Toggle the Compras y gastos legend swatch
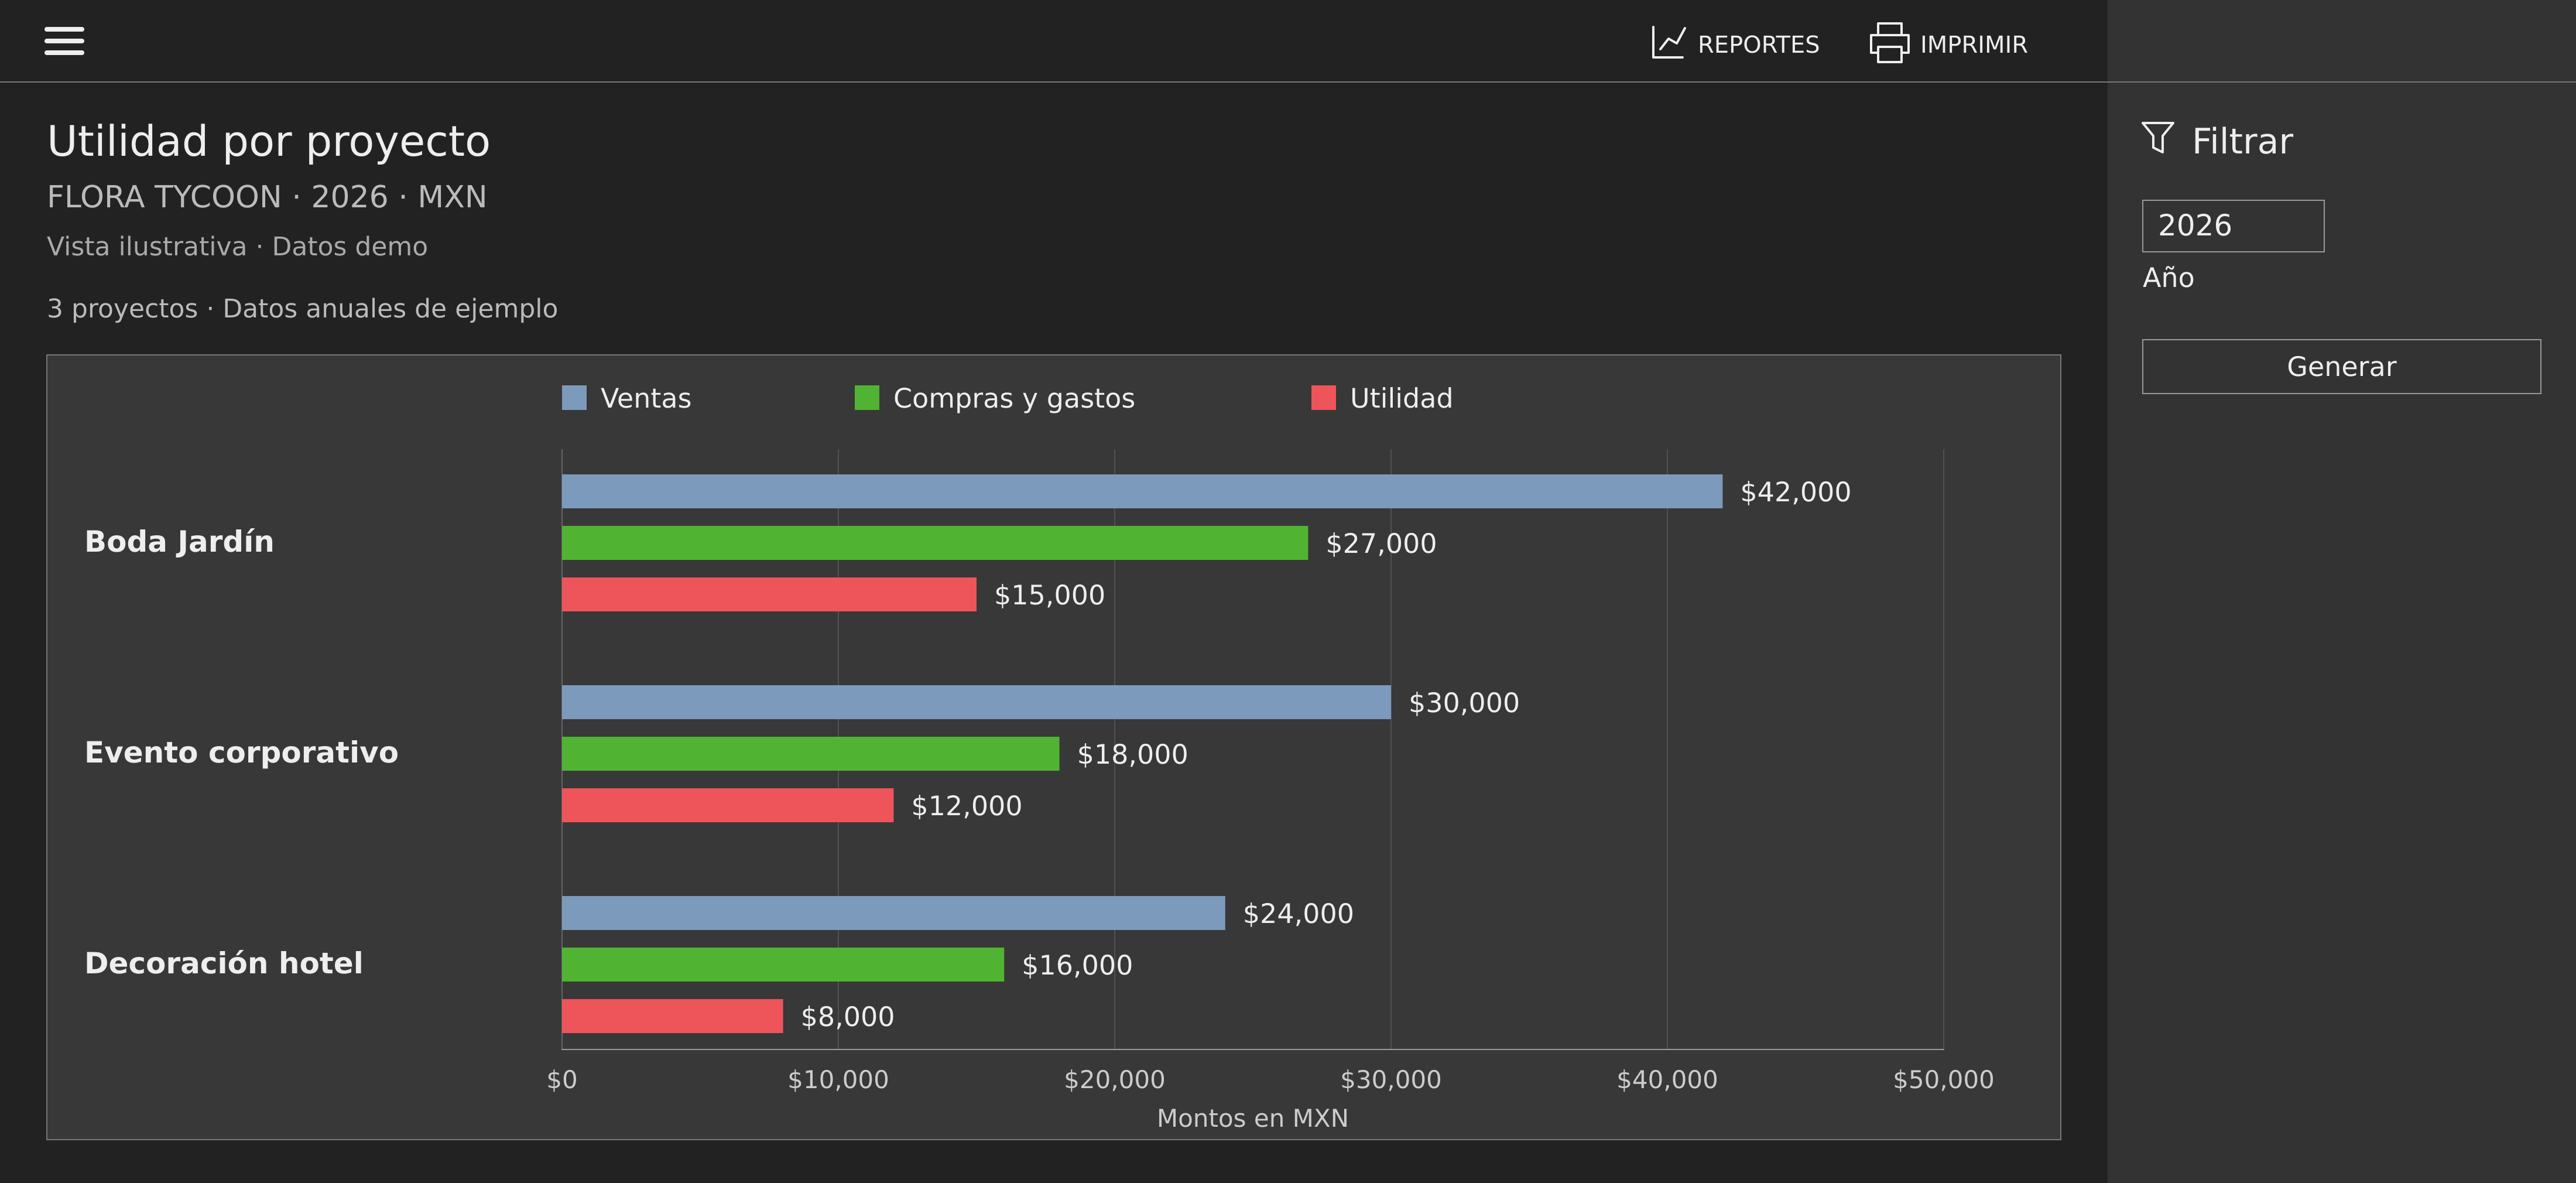 (866, 398)
